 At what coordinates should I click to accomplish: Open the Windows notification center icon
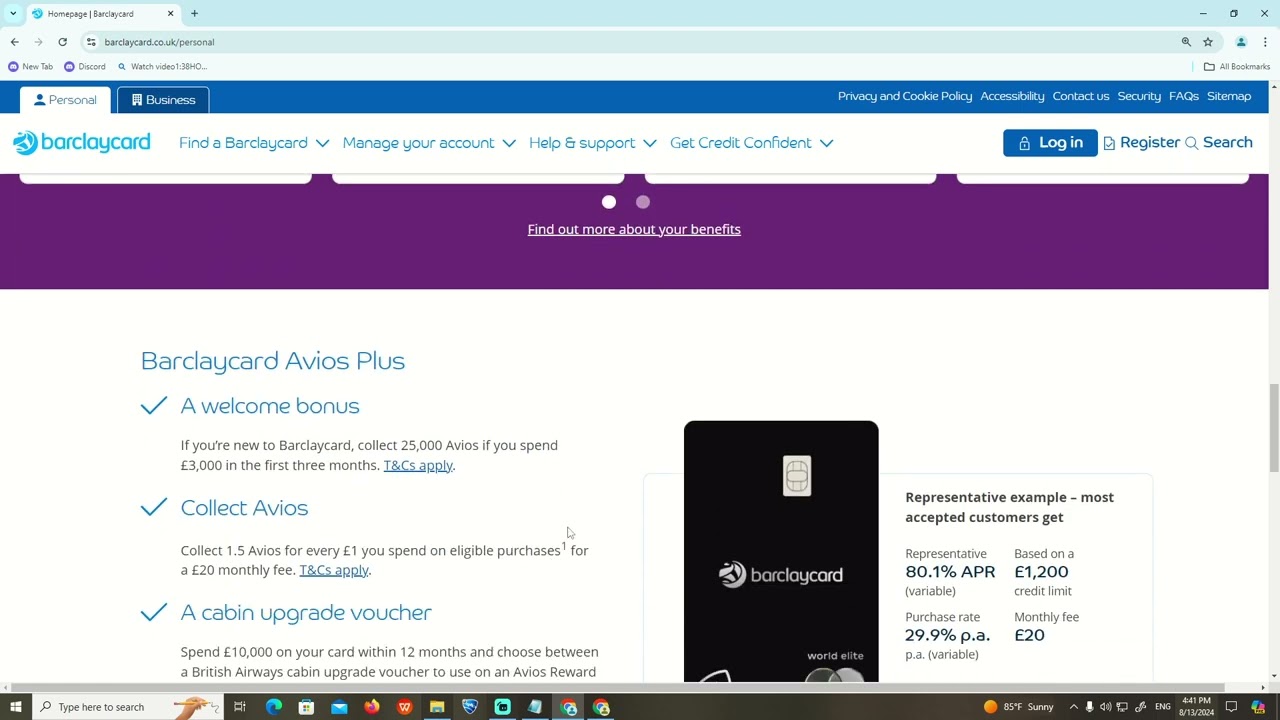pyautogui.click(x=1231, y=707)
